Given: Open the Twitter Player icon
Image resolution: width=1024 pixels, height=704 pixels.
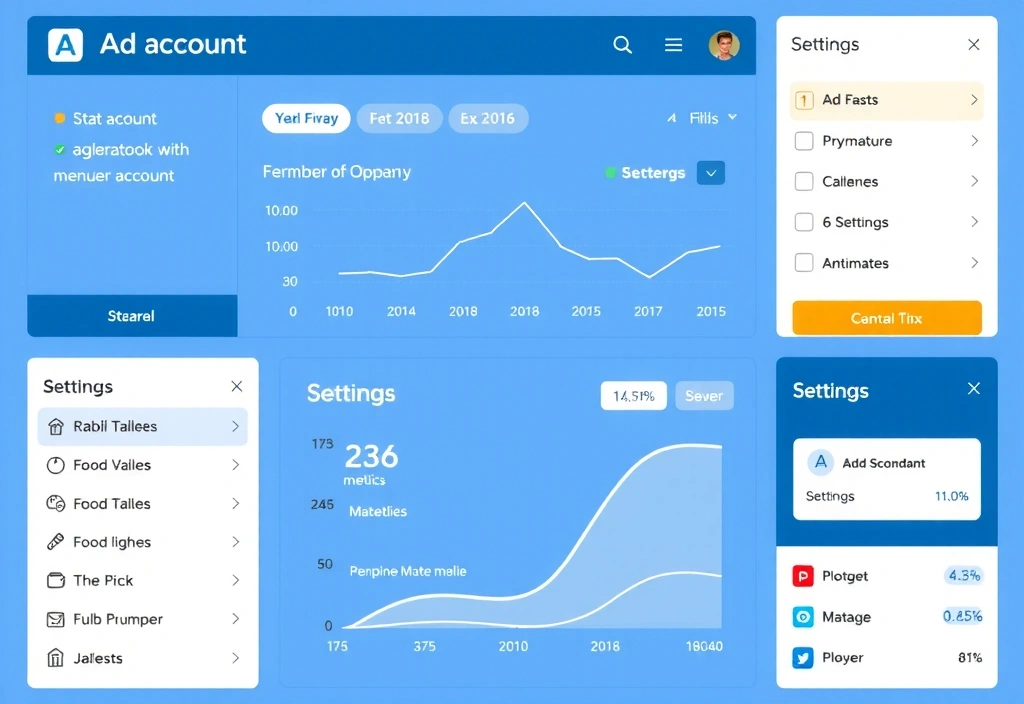Looking at the screenshot, I should pyautogui.click(x=804, y=658).
